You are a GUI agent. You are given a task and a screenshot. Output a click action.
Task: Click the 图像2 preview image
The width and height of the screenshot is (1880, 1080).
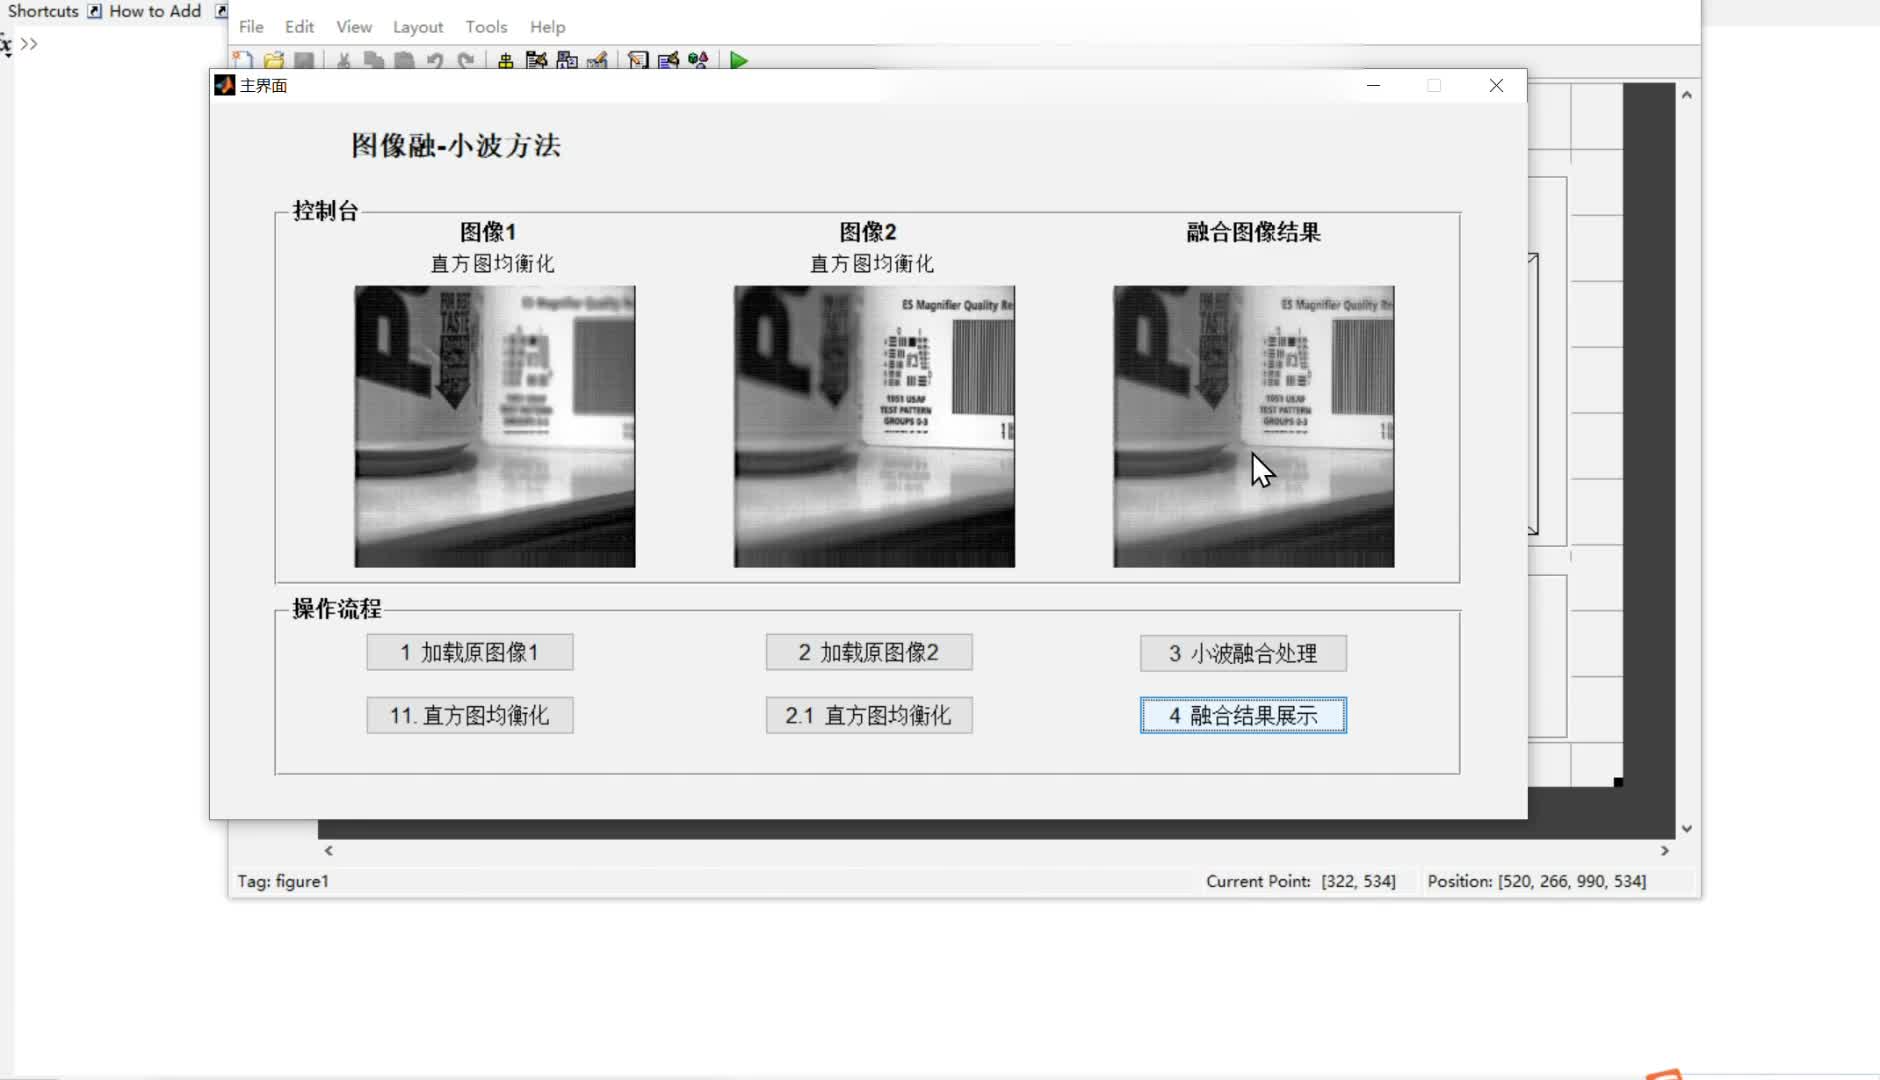point(874,427)
